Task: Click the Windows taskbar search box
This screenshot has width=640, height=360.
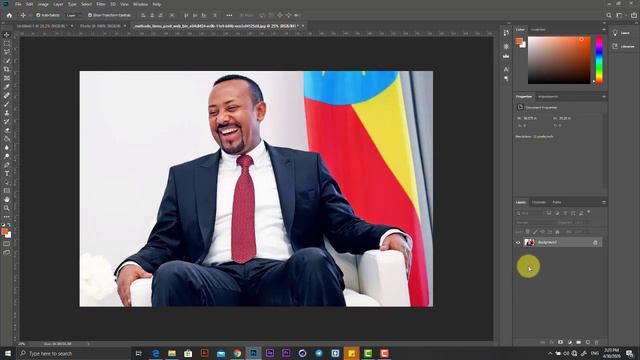Action: 73,353
